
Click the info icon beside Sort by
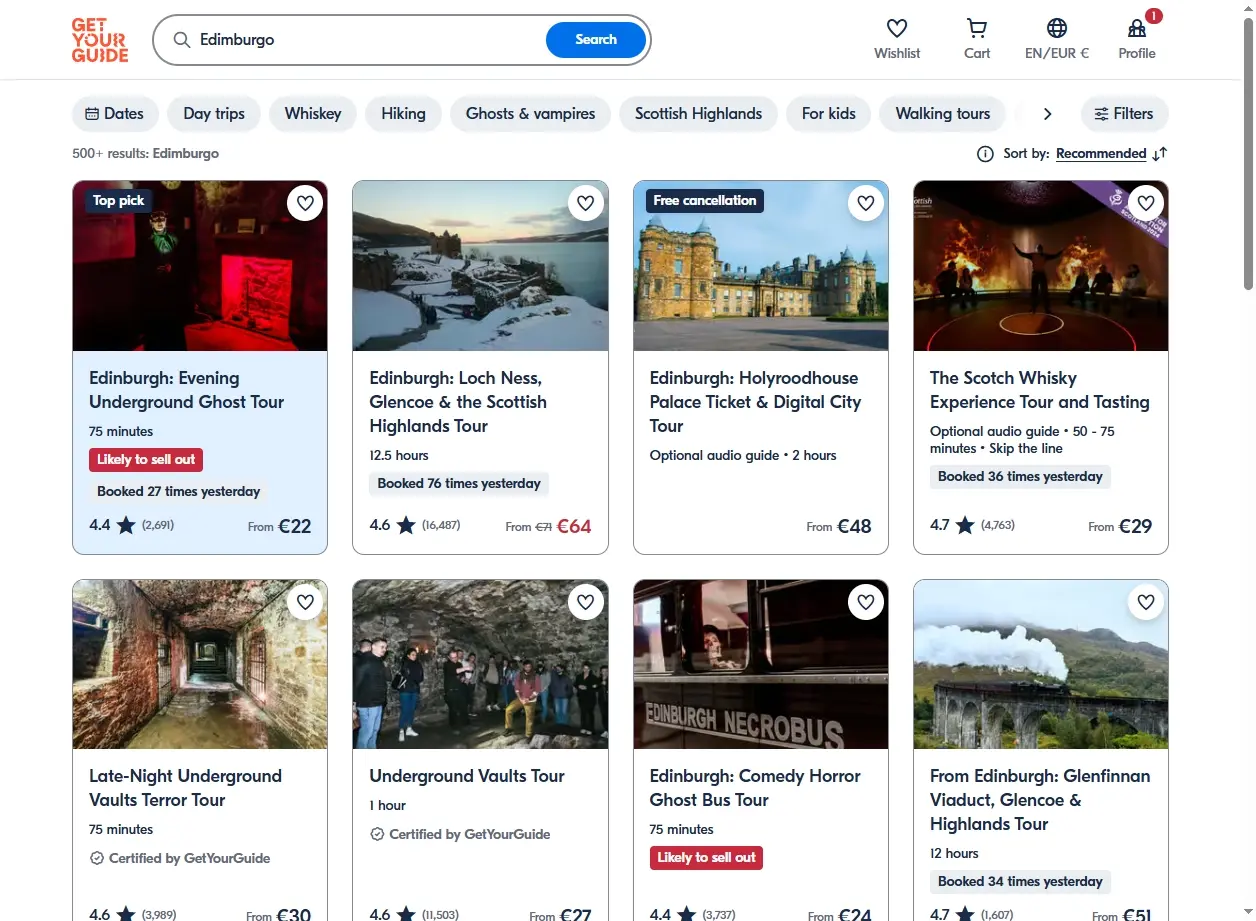click(x=985, y=154)
